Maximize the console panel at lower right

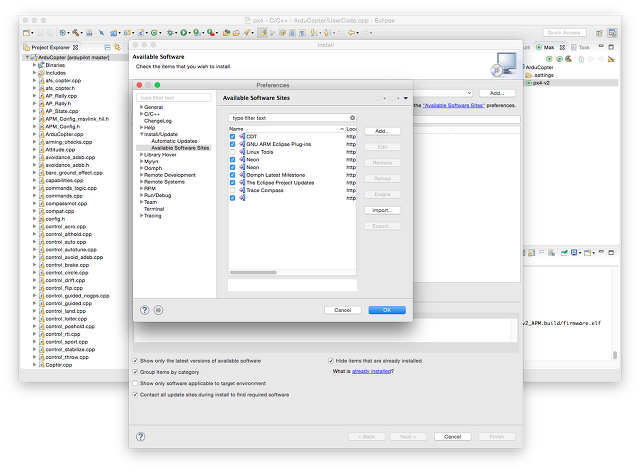point(611,253)
